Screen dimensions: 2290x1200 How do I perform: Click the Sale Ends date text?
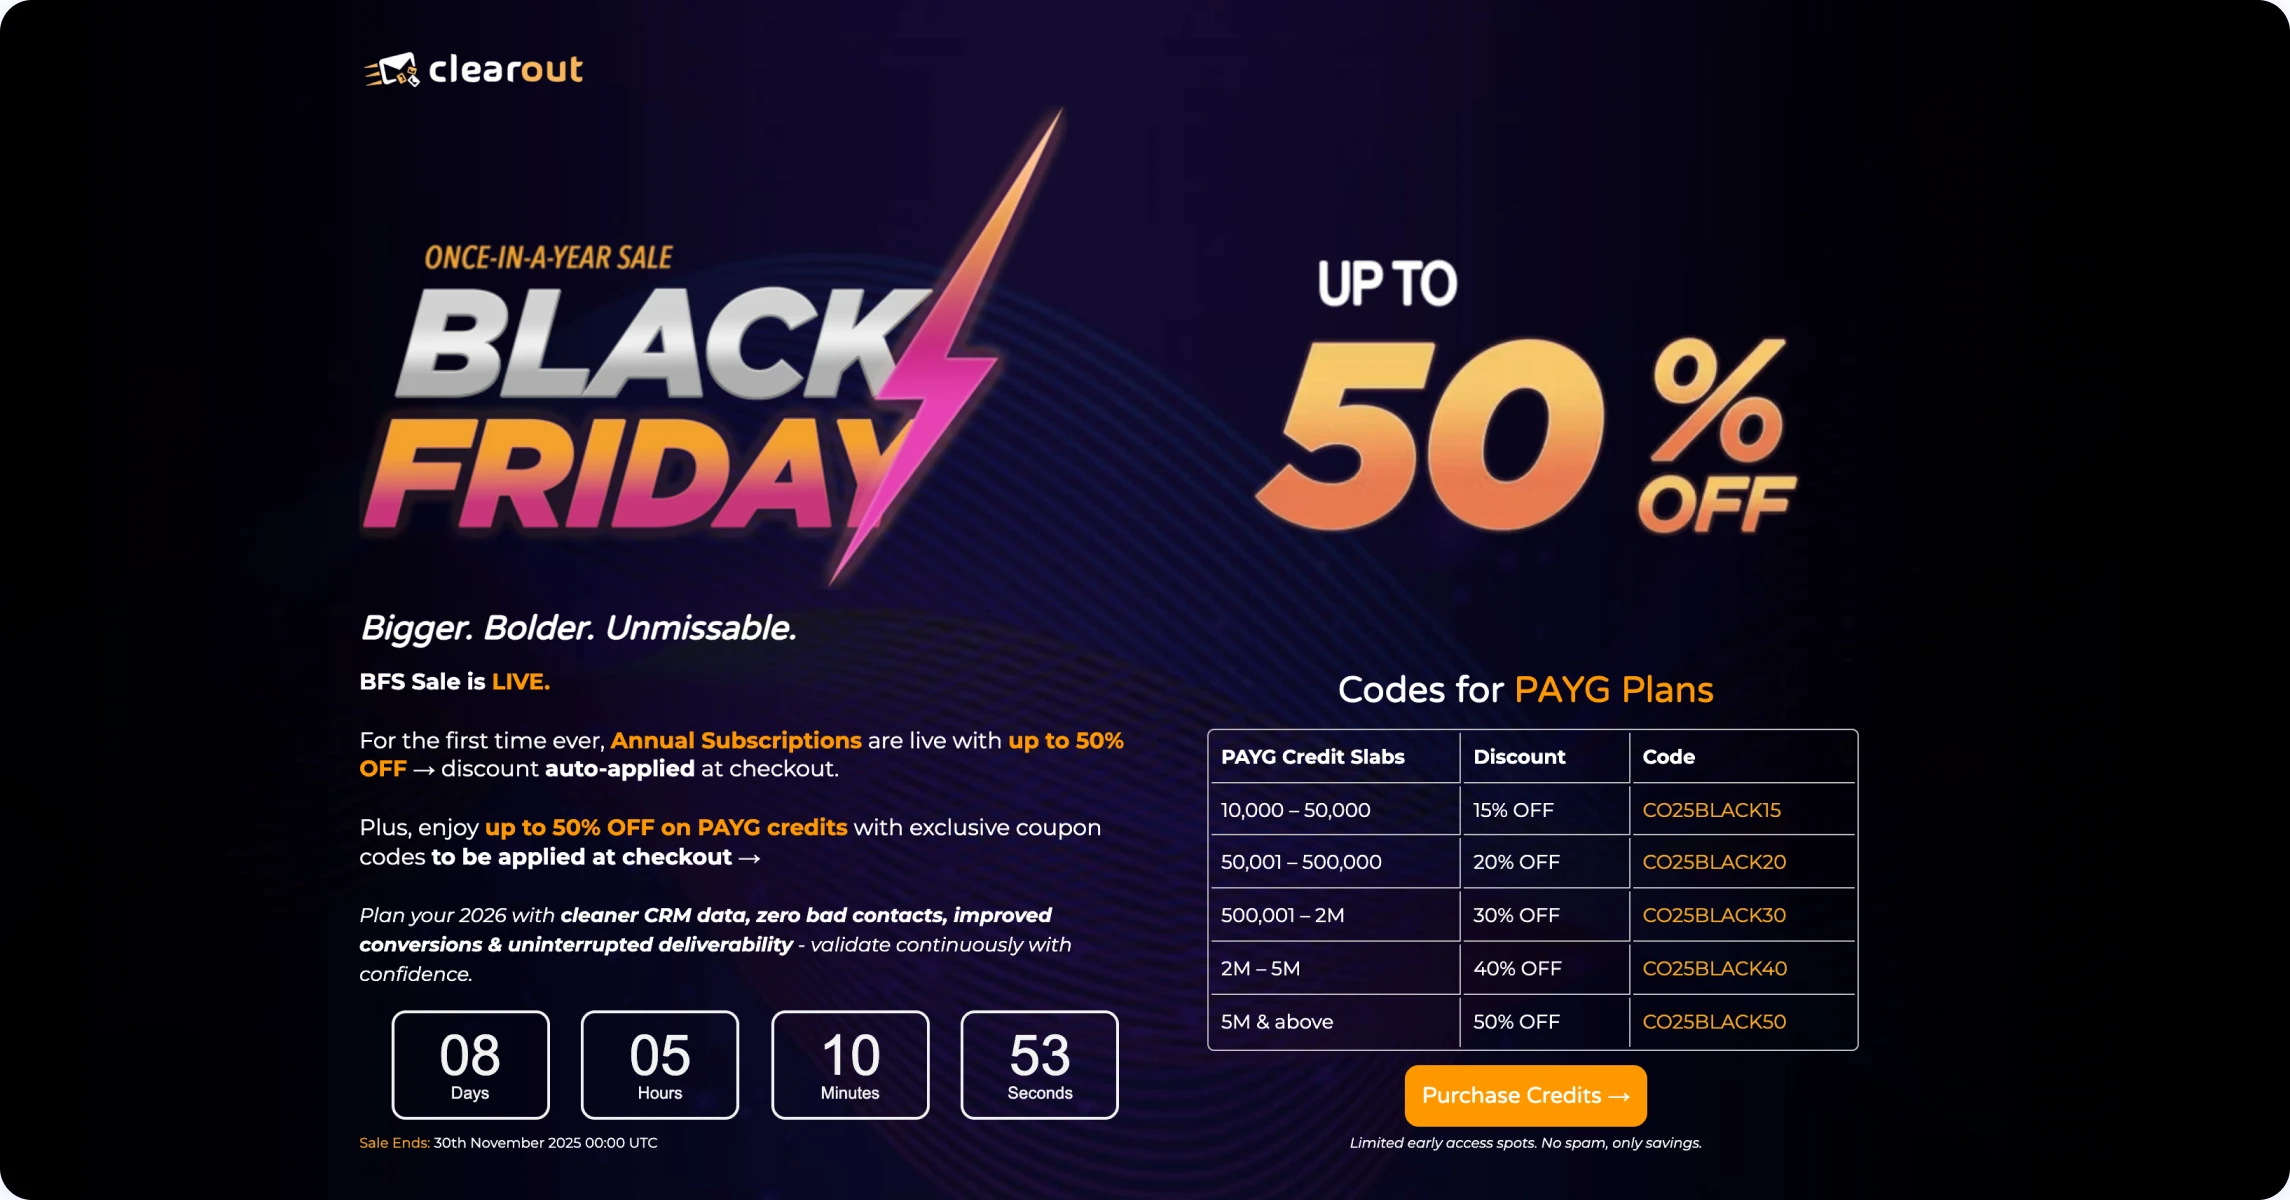point(545,1143)
